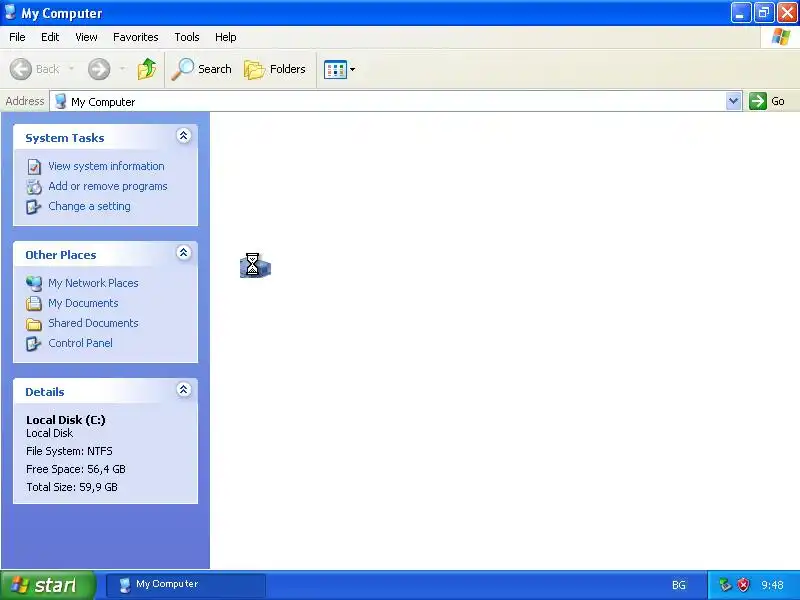Open the Help menu

click(x=226, y=37)
